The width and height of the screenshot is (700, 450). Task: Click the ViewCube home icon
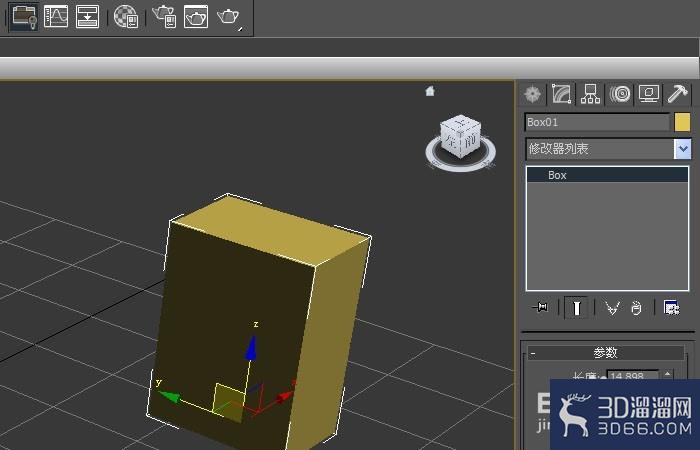tap(430, 91)
